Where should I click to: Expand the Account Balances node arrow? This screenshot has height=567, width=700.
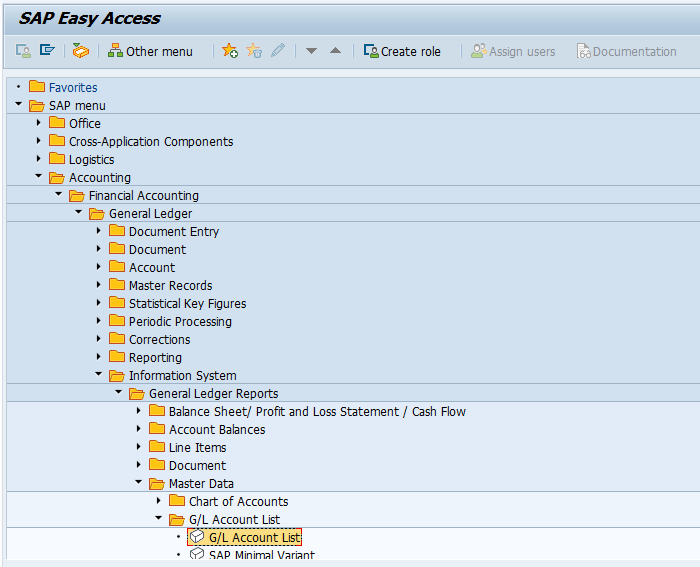[x=138, y=429]
